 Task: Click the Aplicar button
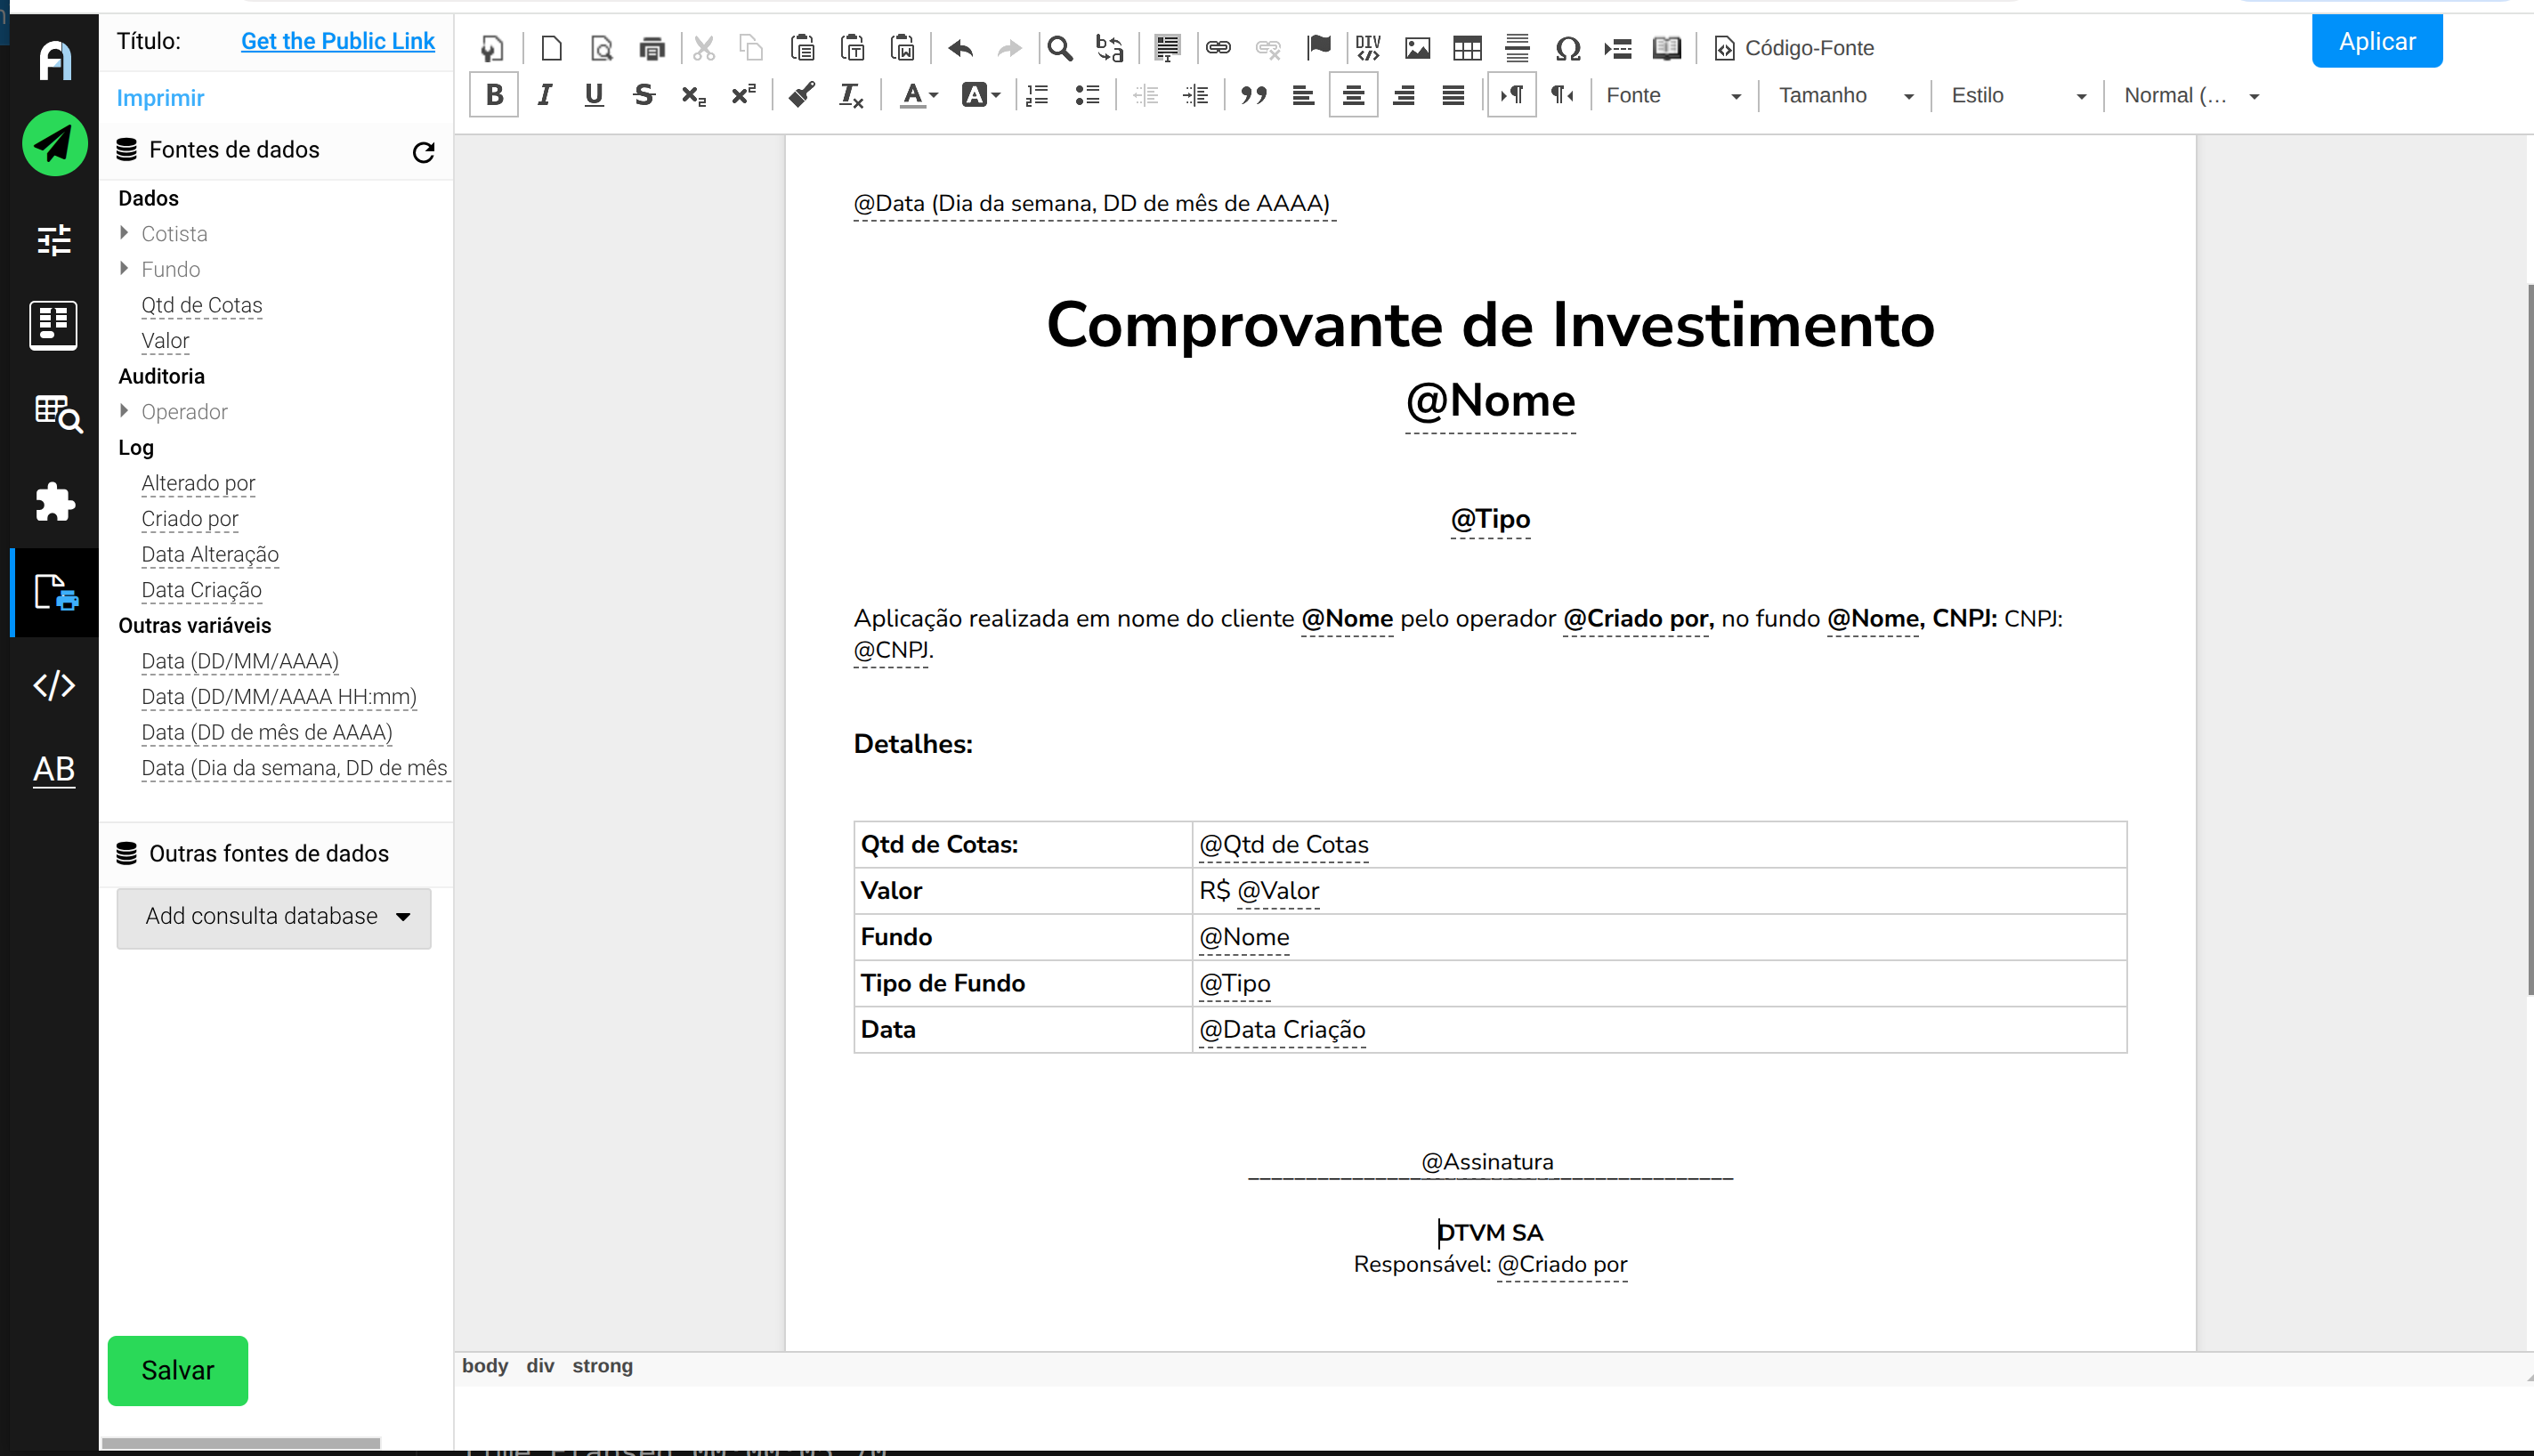[2376, 41]
